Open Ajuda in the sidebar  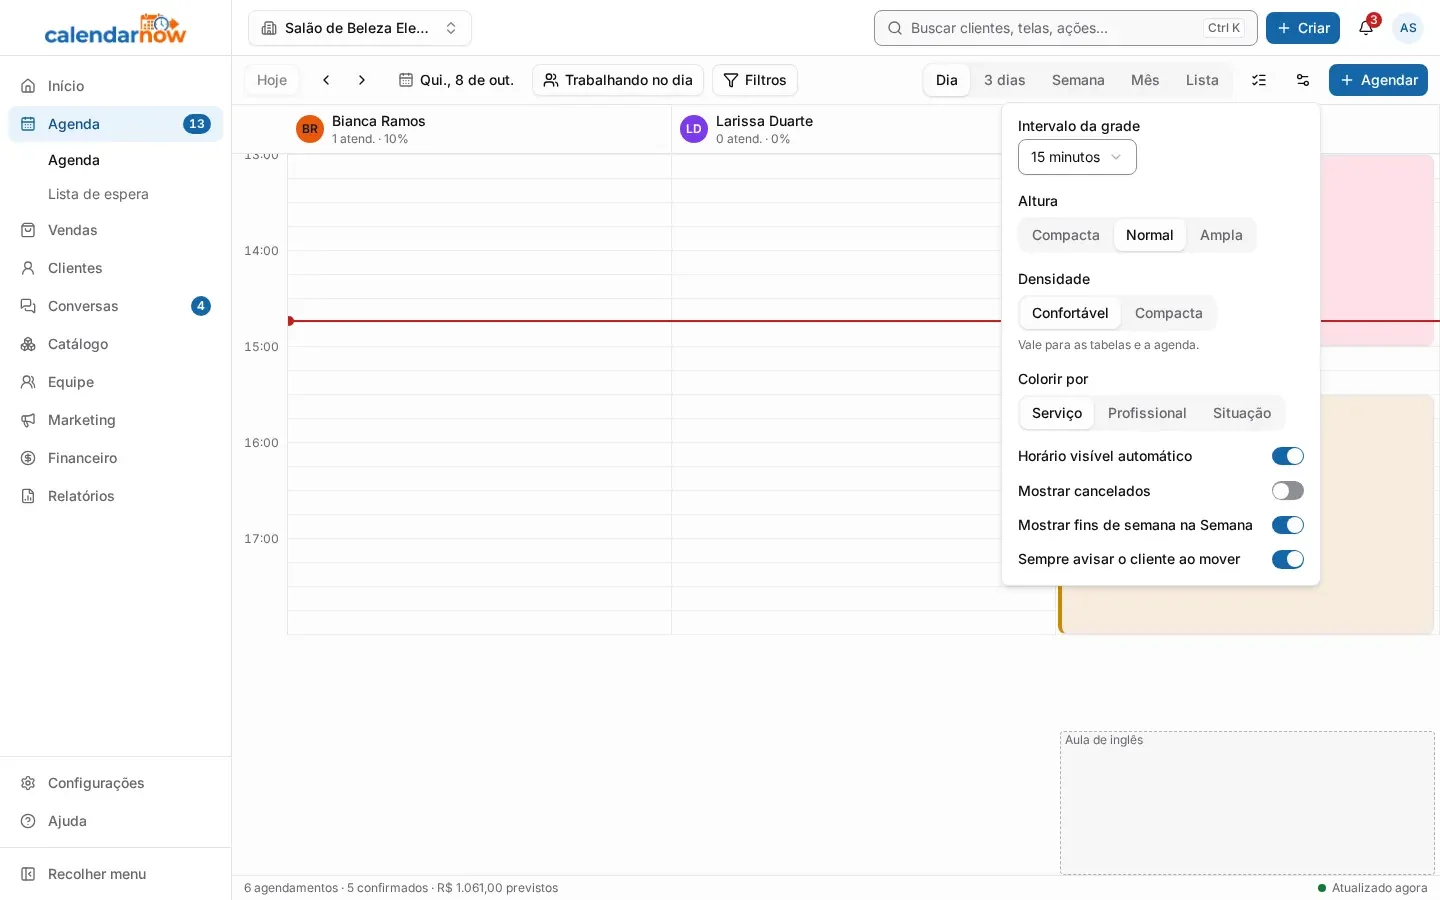point(116,821)
